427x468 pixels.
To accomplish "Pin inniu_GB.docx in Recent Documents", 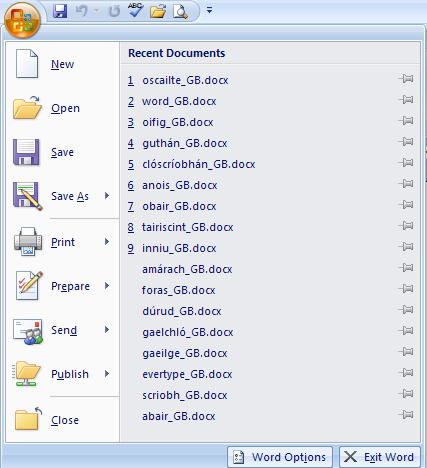I will click(406, 247).
